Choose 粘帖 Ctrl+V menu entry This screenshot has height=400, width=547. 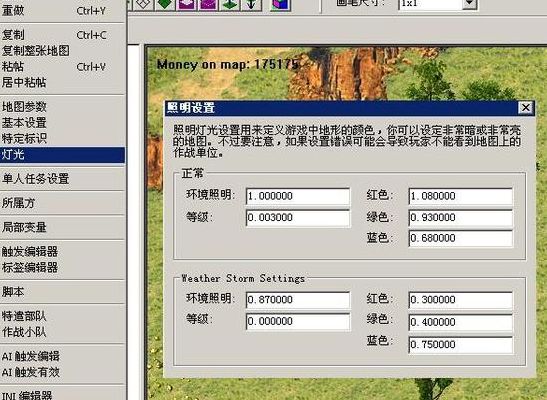coord(62,66)
